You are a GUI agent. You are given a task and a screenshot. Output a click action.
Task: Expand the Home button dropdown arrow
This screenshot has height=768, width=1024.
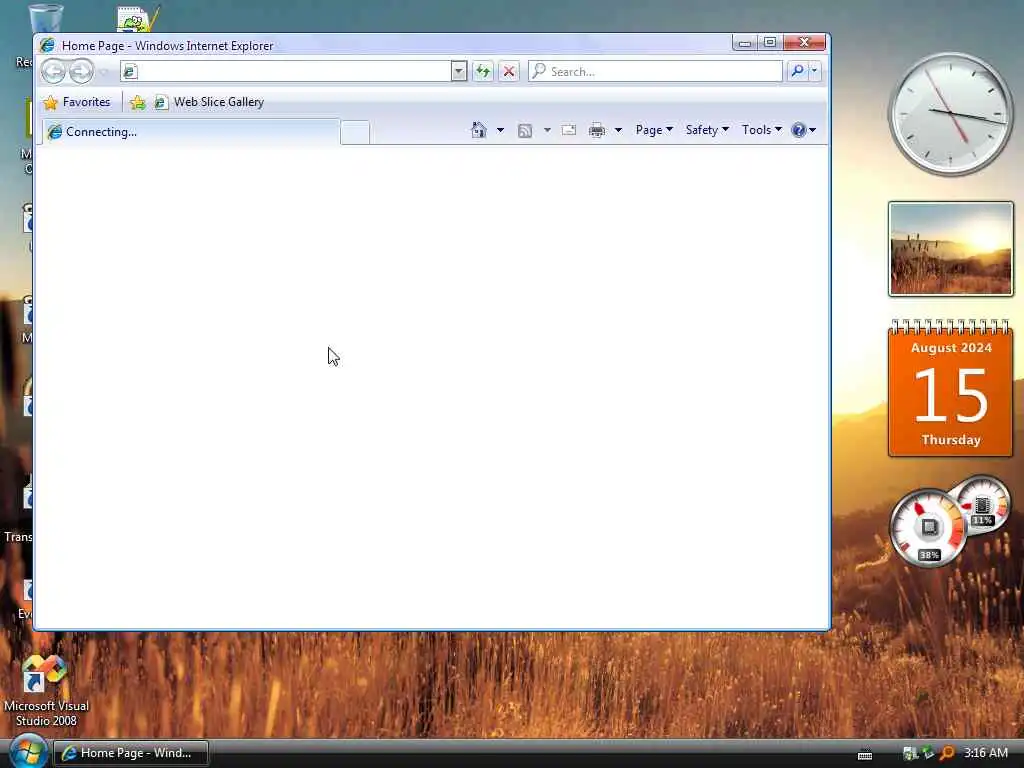tap(500, 131)
